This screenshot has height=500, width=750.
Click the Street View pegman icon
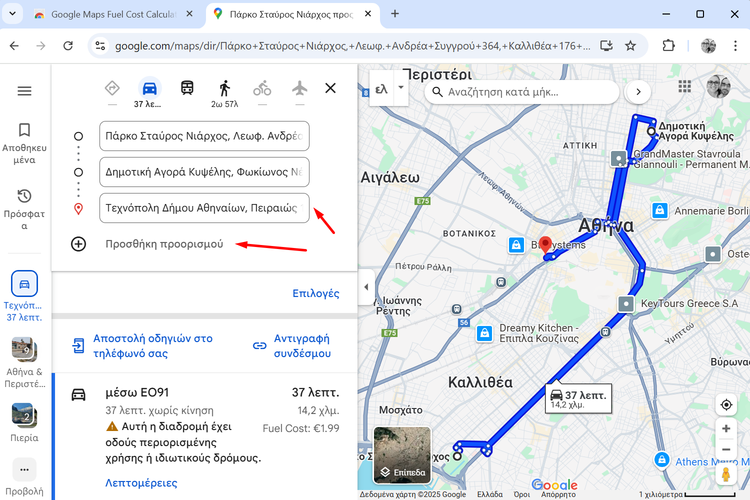[726, 474]
